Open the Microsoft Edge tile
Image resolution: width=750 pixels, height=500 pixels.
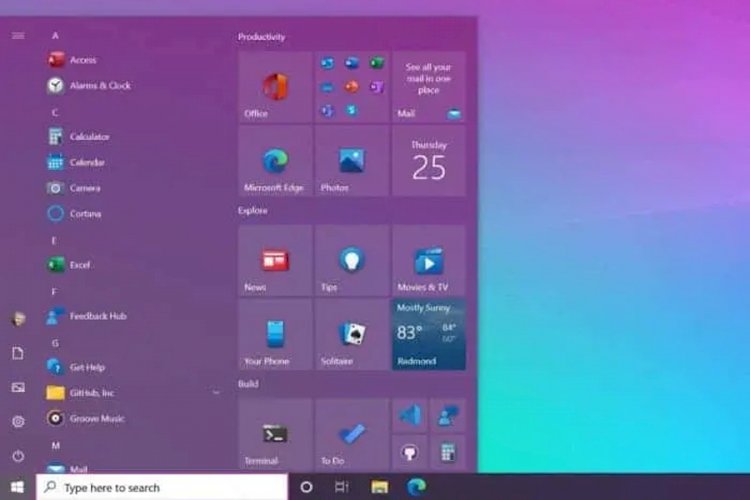(x=276, y=161)
